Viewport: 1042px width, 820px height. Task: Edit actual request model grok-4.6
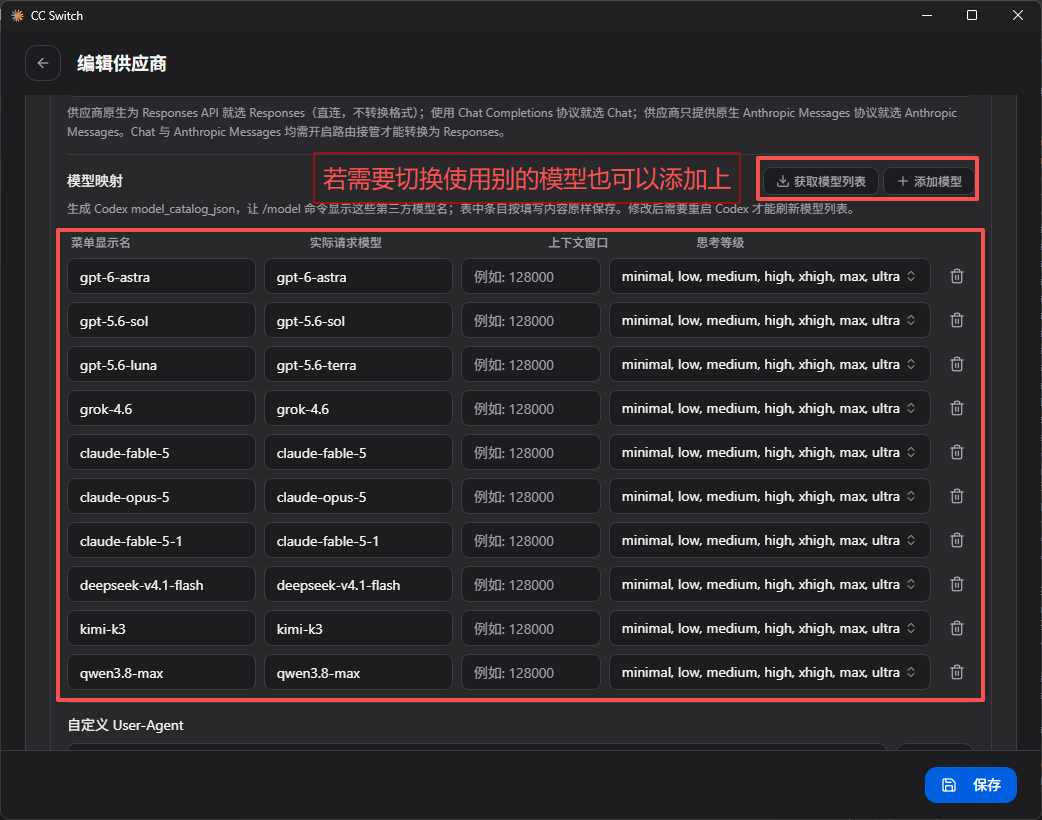click(x=358, y=409)
